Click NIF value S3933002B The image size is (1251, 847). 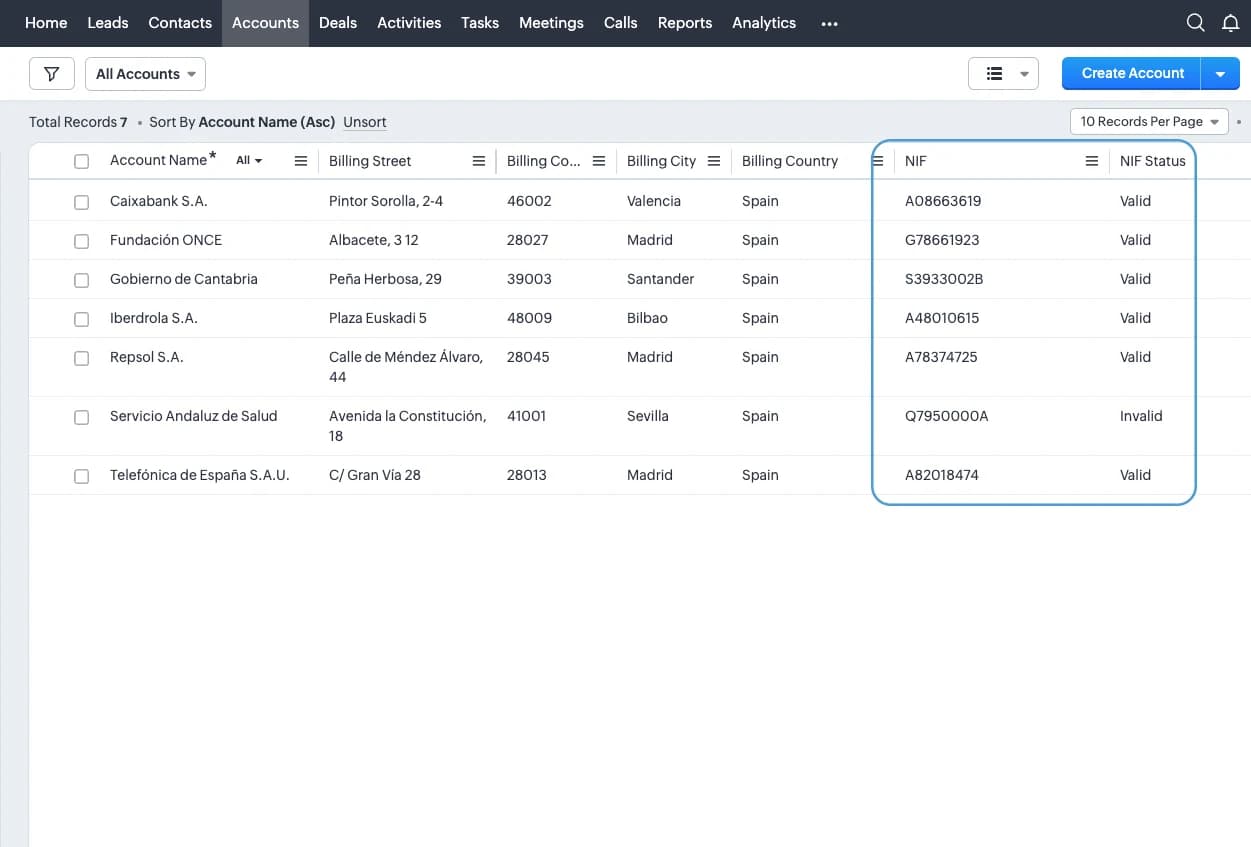944,279
